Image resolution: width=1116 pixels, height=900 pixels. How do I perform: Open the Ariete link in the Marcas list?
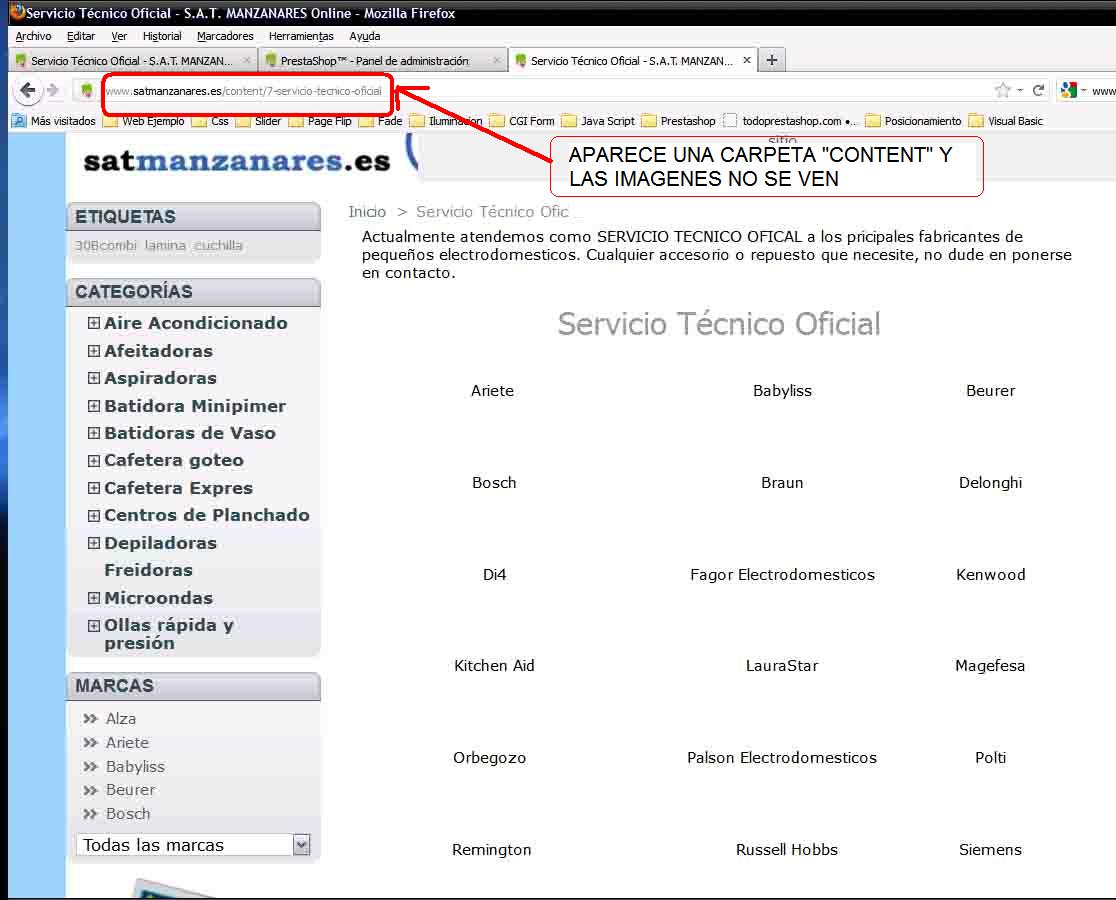(x=127, y=743)
